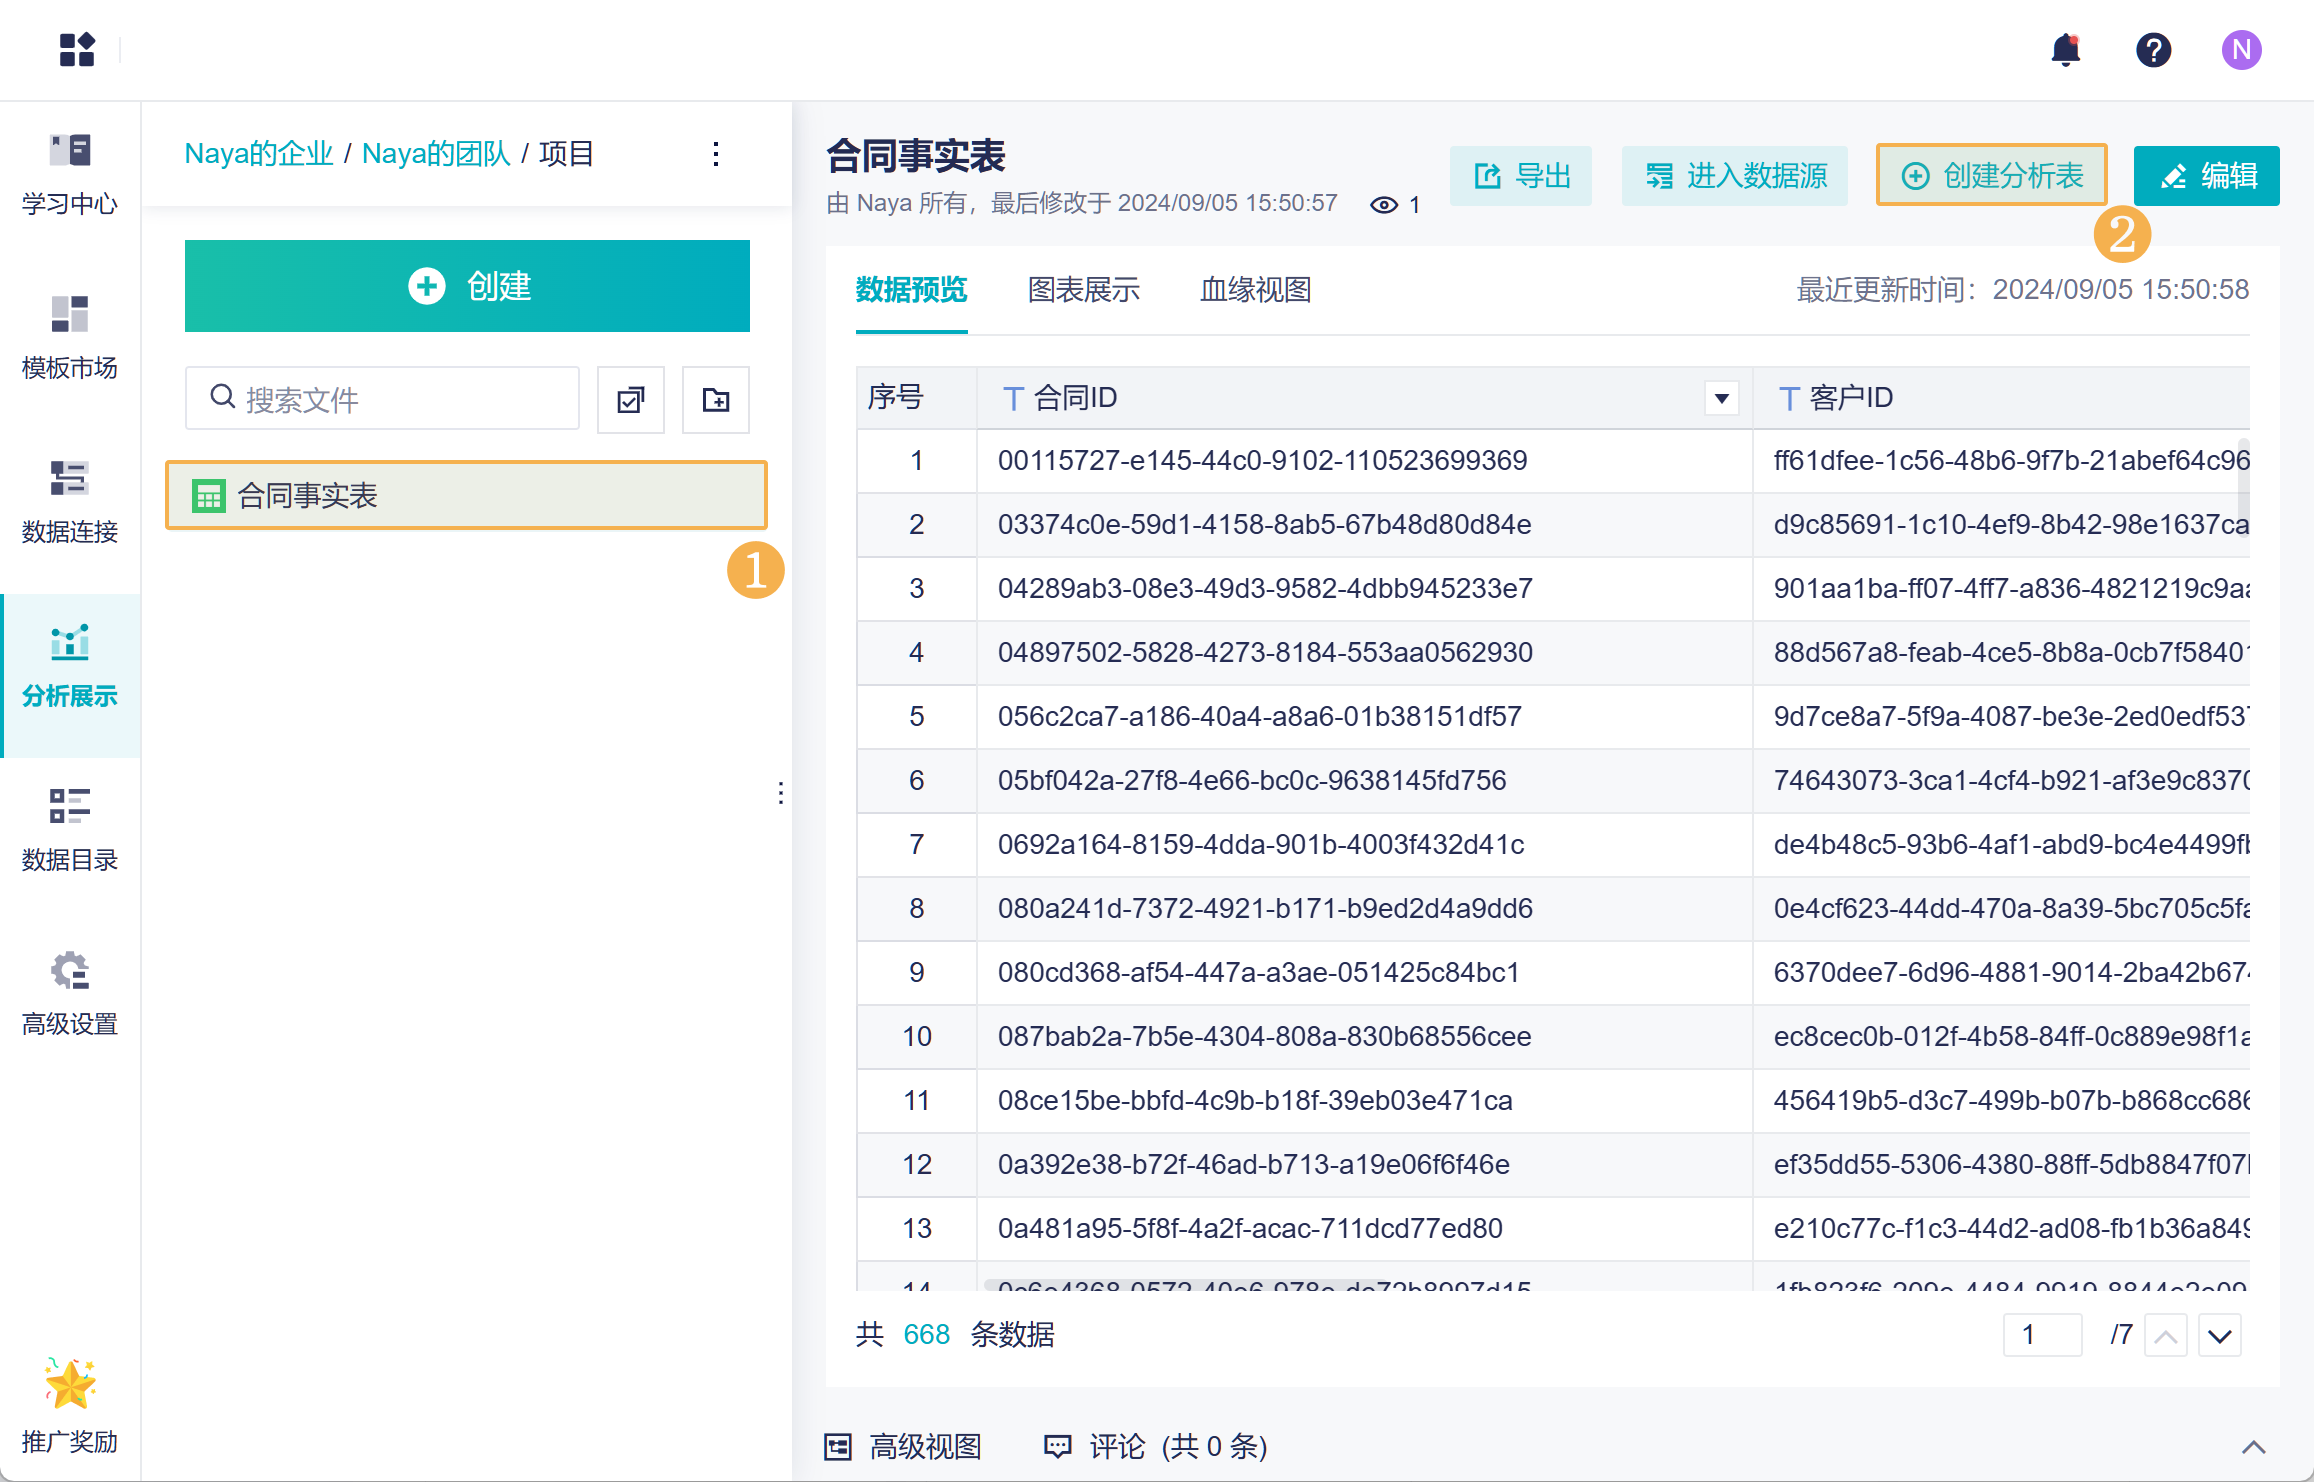Switch to the 图表展示 tab

tap(1083, 290)
